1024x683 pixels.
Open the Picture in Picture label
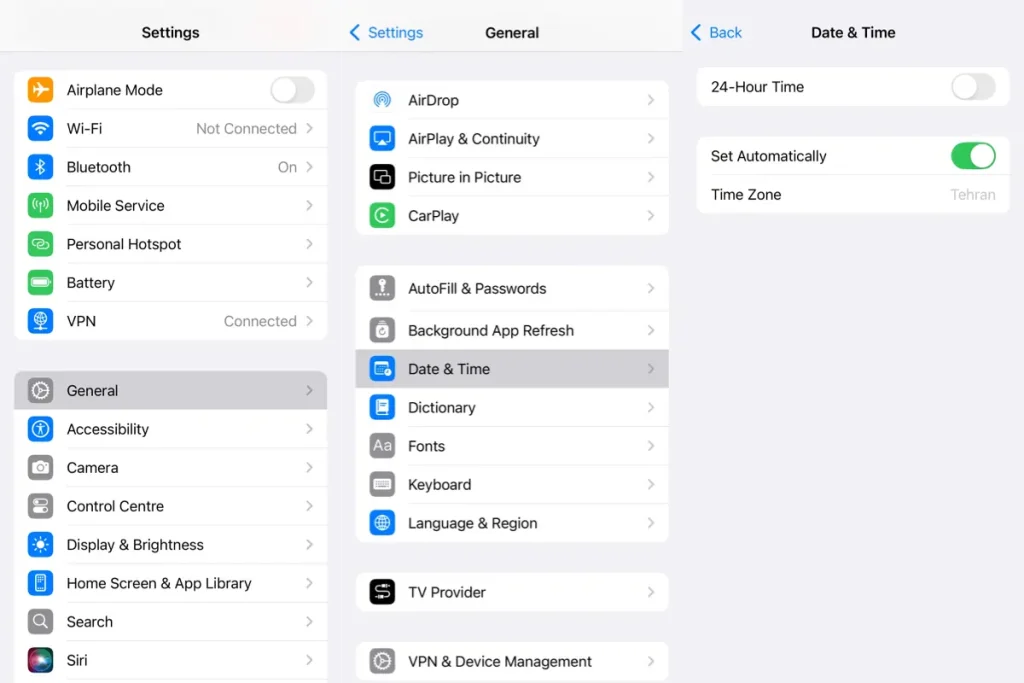(464, 177)
